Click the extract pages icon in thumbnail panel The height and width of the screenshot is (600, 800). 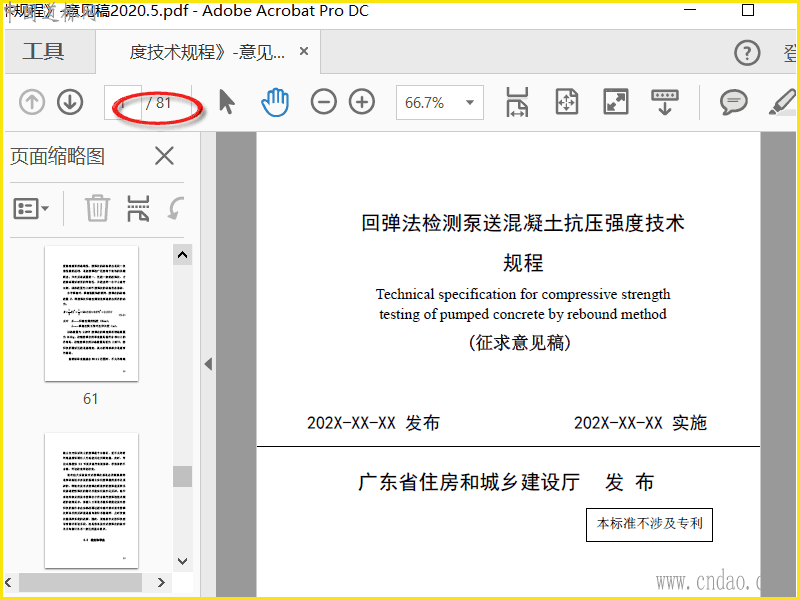tap(138, 208)
